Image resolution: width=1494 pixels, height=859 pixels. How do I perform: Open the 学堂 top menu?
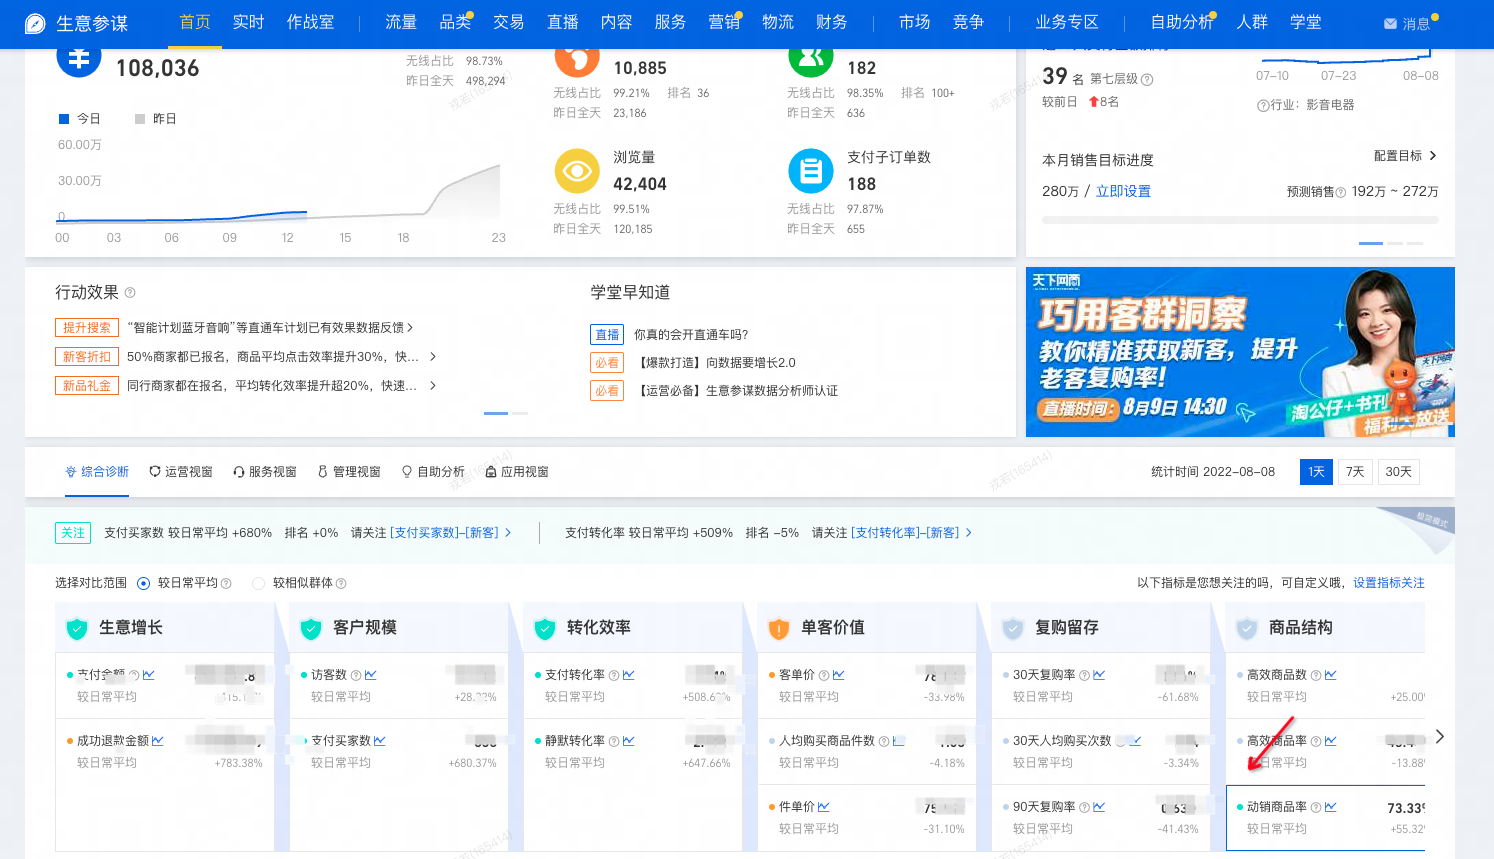pos(1305,22)
